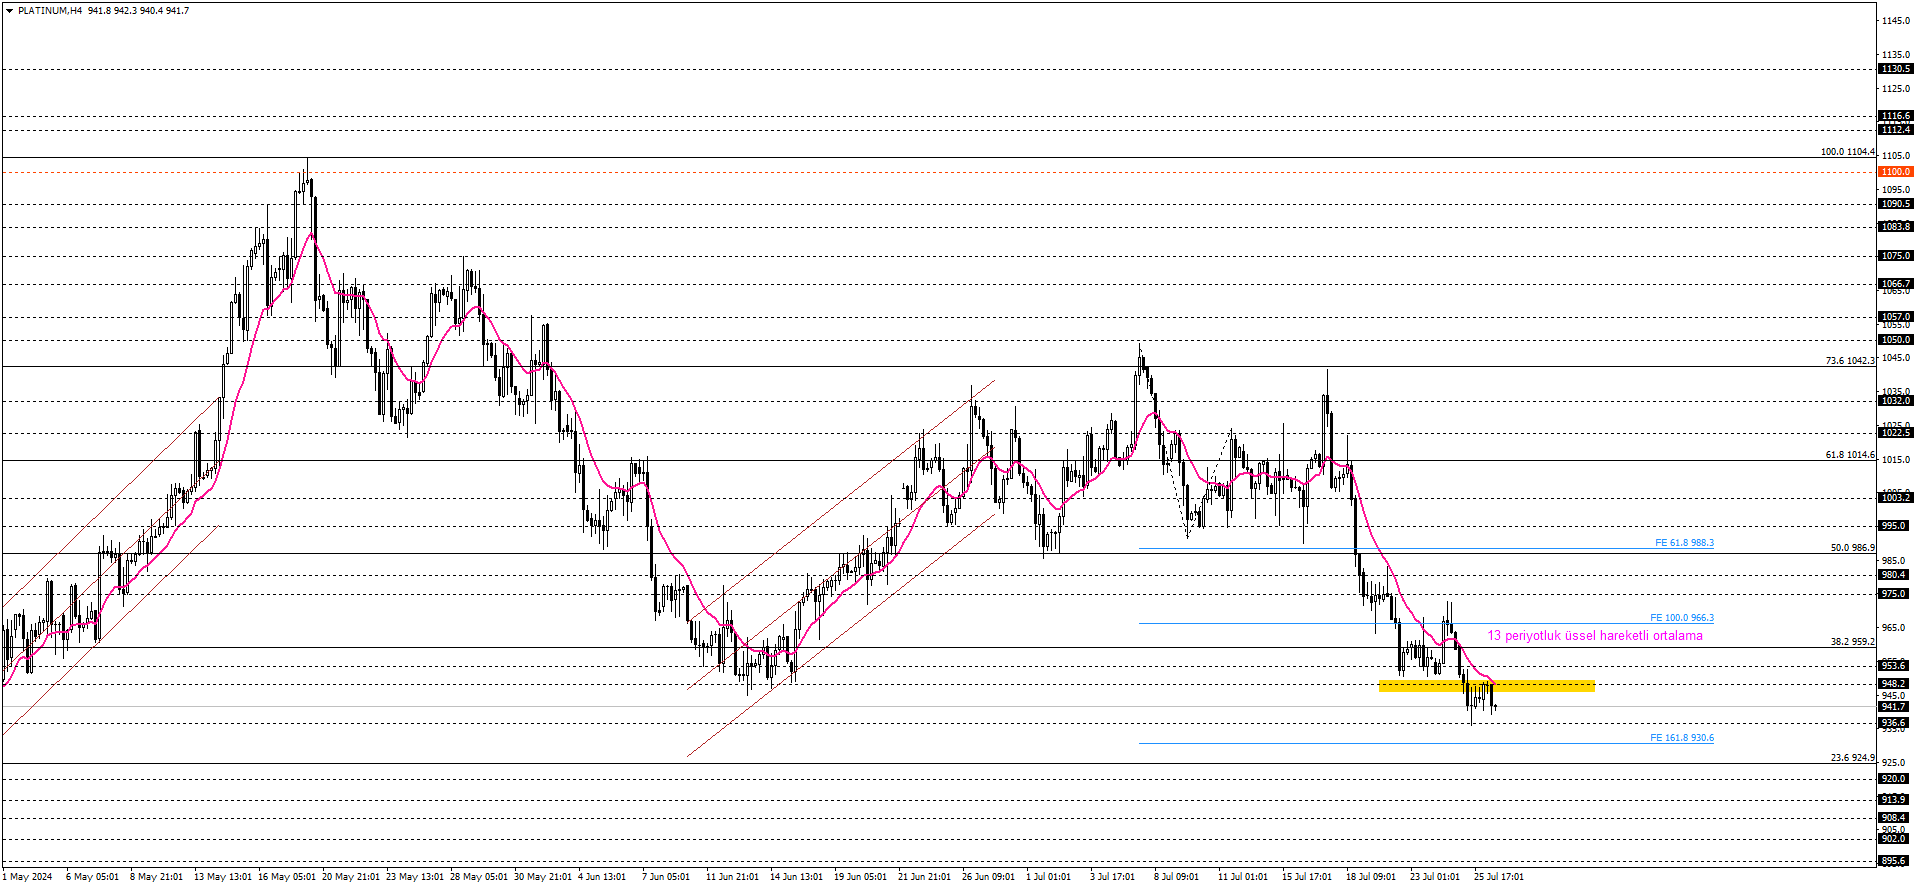Click the 895.6 price level tag
Viewport: 1916px width, 888px height.
point(1894,861)
